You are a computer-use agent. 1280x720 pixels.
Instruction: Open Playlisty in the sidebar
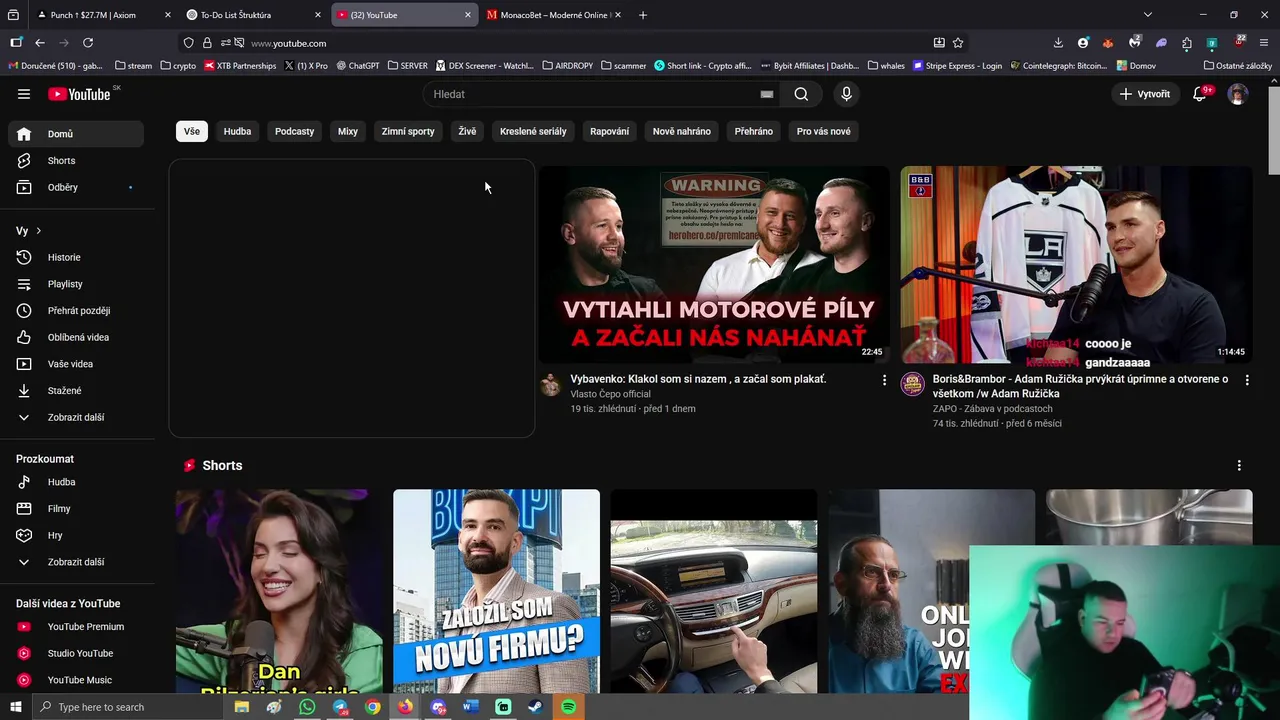tap(75, 284)
